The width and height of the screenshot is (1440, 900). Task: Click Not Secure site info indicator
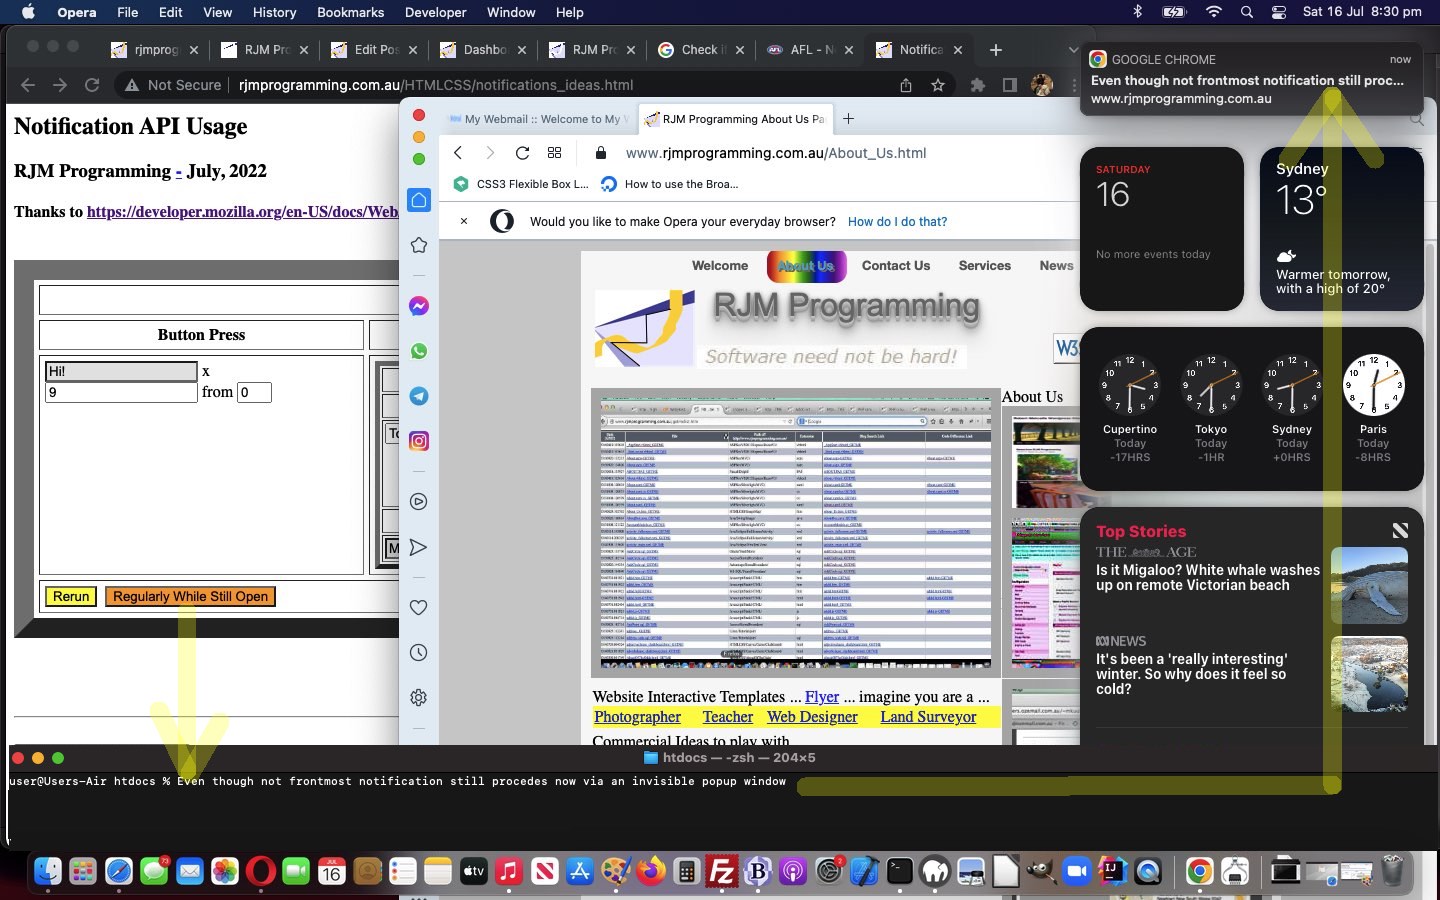tap(173, 85)
